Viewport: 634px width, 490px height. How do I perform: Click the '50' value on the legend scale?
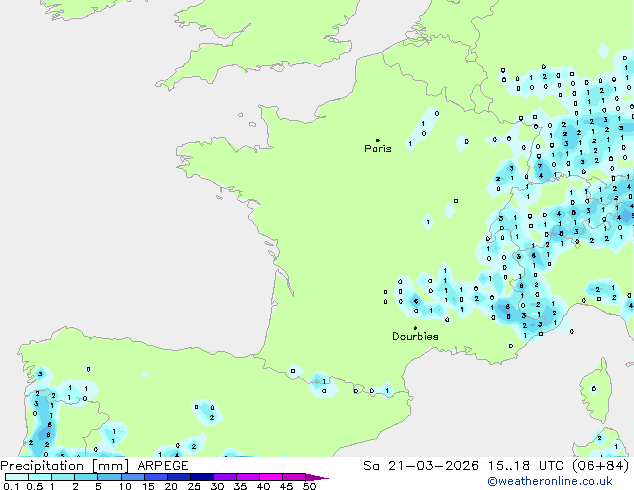point(309,487)
